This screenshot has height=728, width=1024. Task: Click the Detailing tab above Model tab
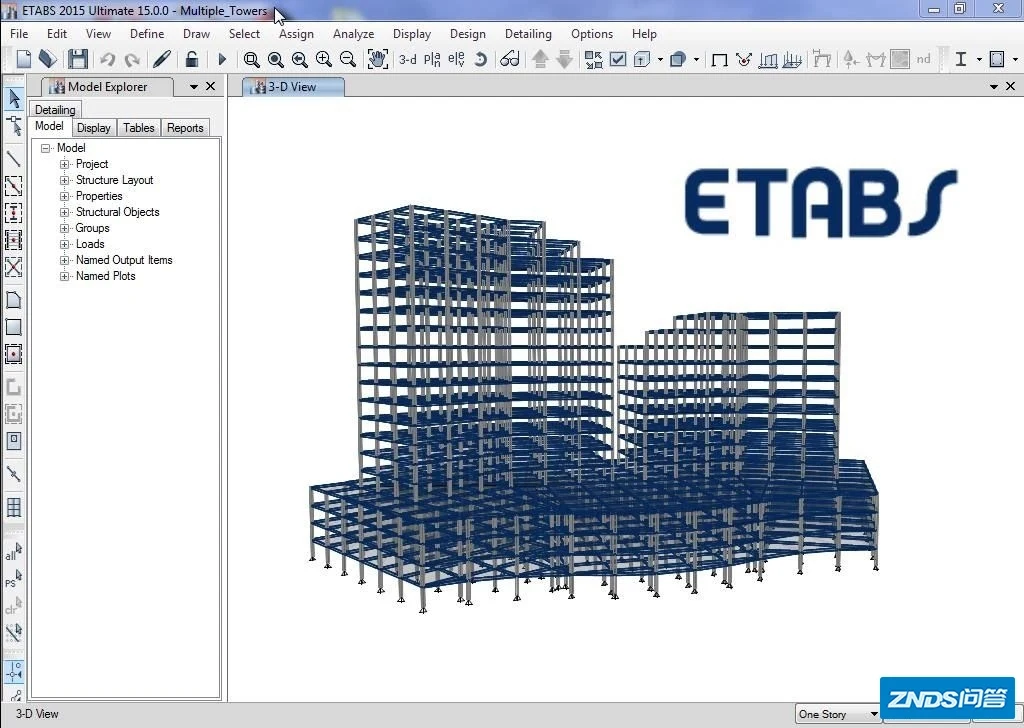click(55, 110)
